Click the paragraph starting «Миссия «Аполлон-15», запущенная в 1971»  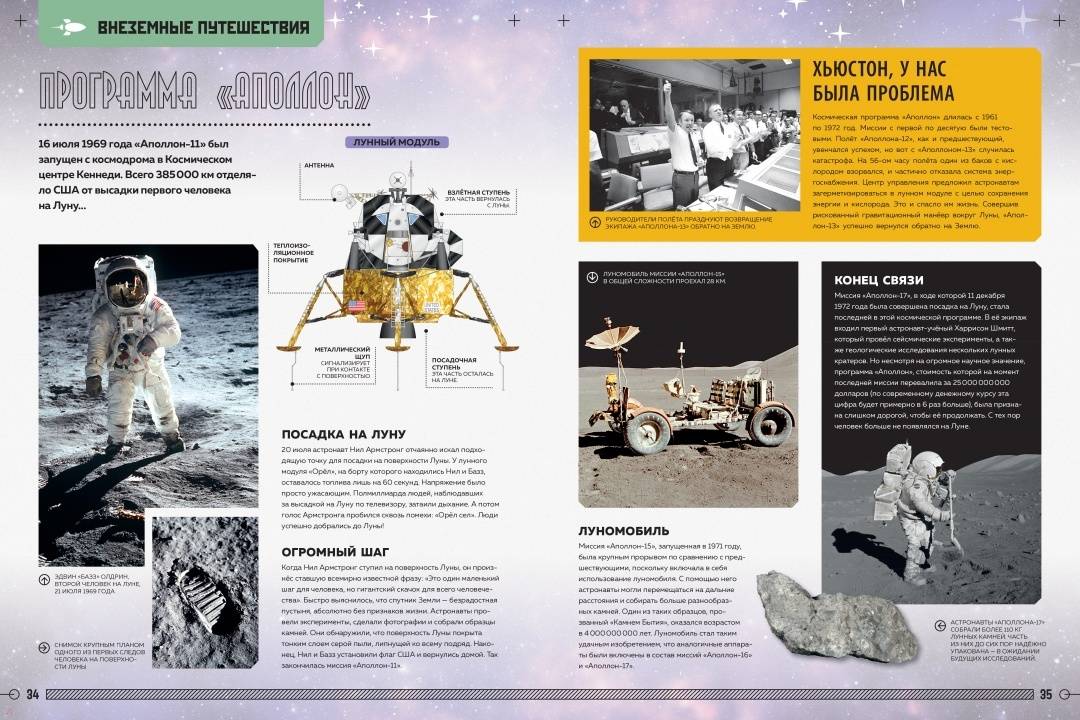point(665,606)
